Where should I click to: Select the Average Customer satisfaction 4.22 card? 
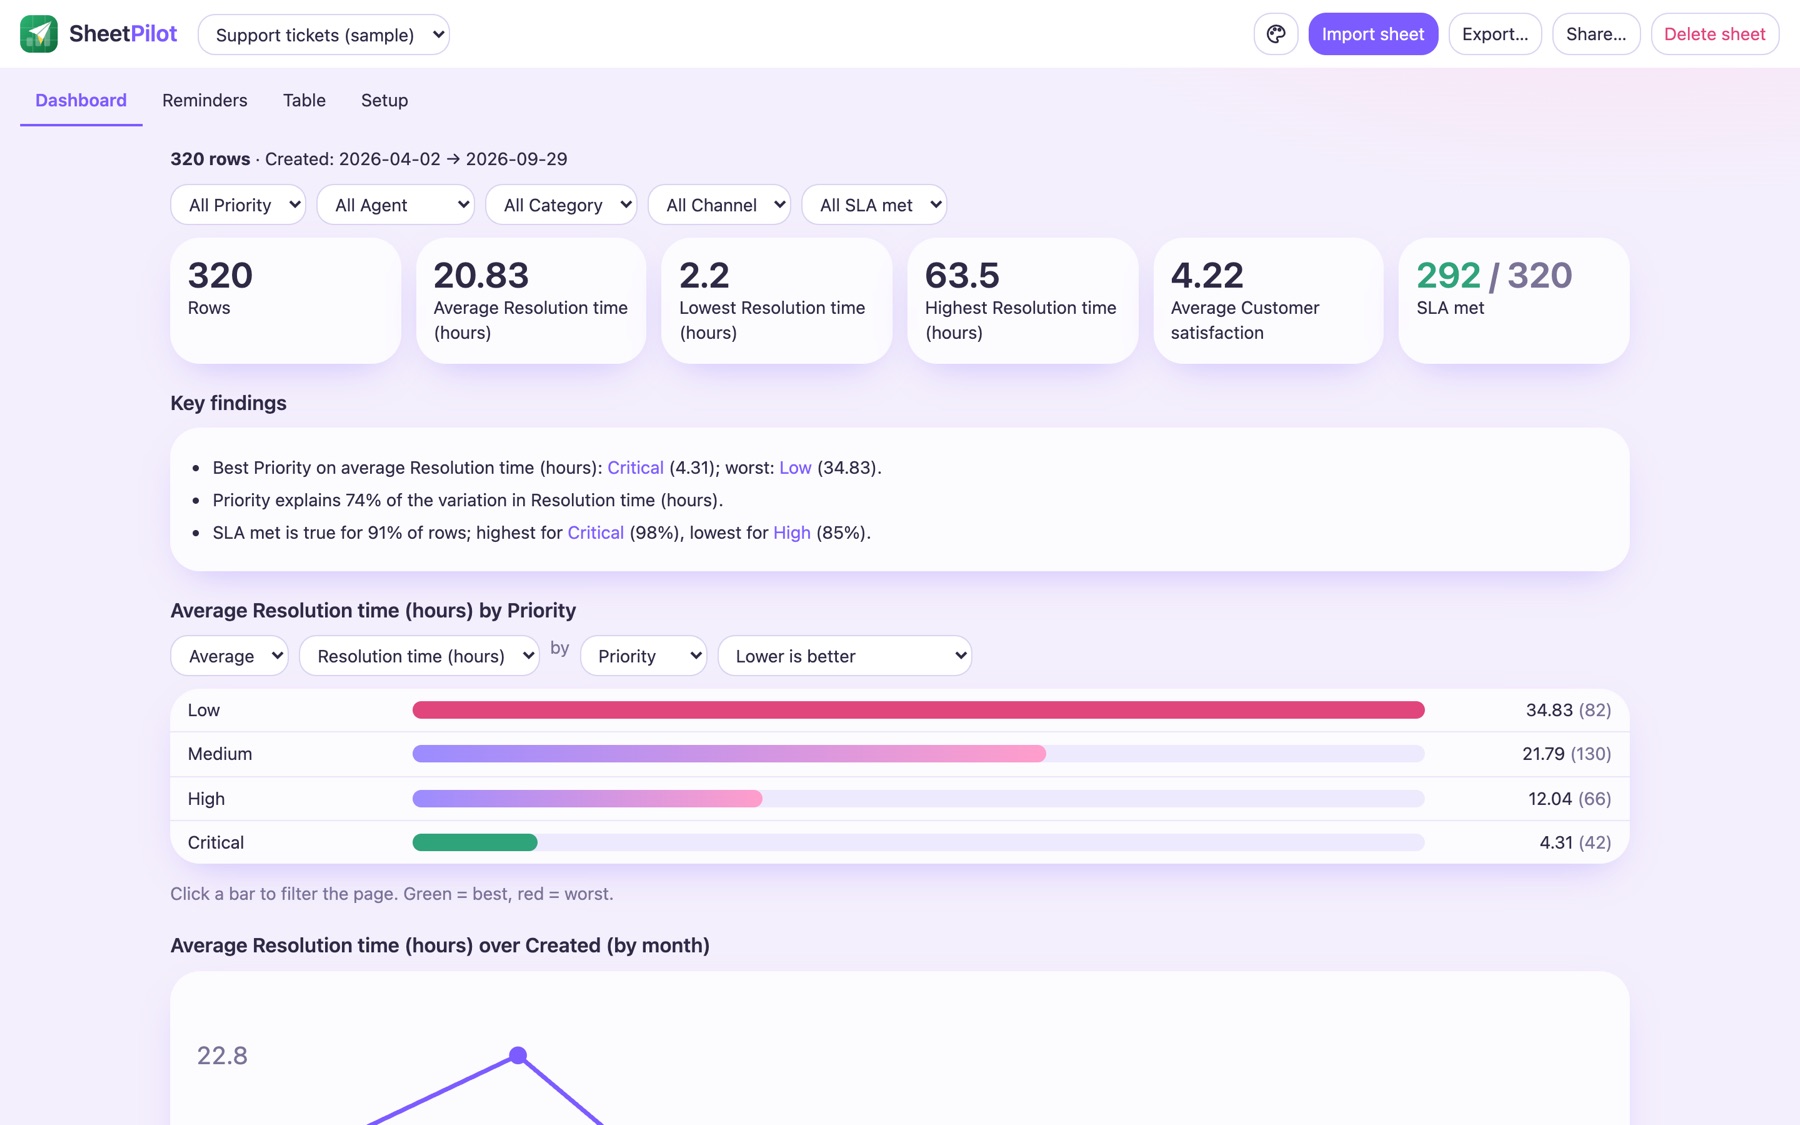(1268, 300)
